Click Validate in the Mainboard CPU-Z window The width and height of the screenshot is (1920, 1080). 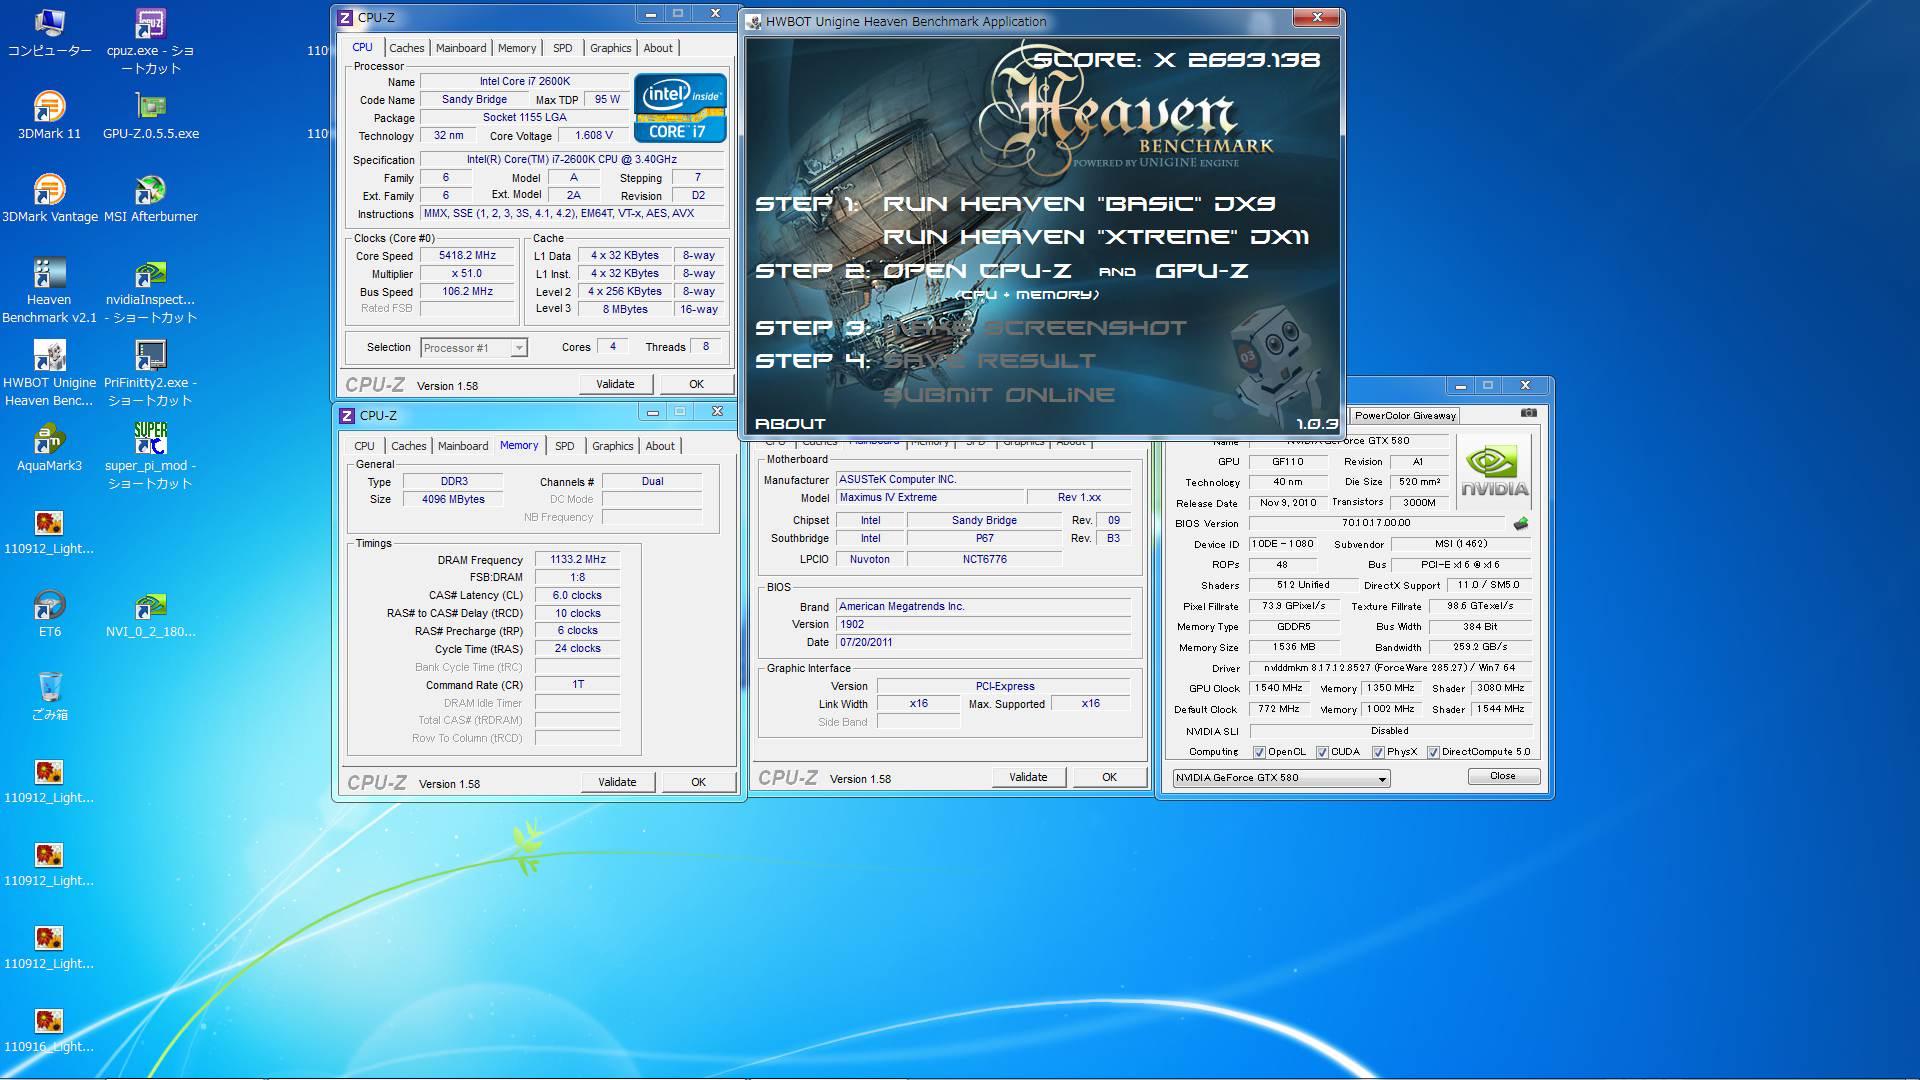click(x=1028, y=777)
